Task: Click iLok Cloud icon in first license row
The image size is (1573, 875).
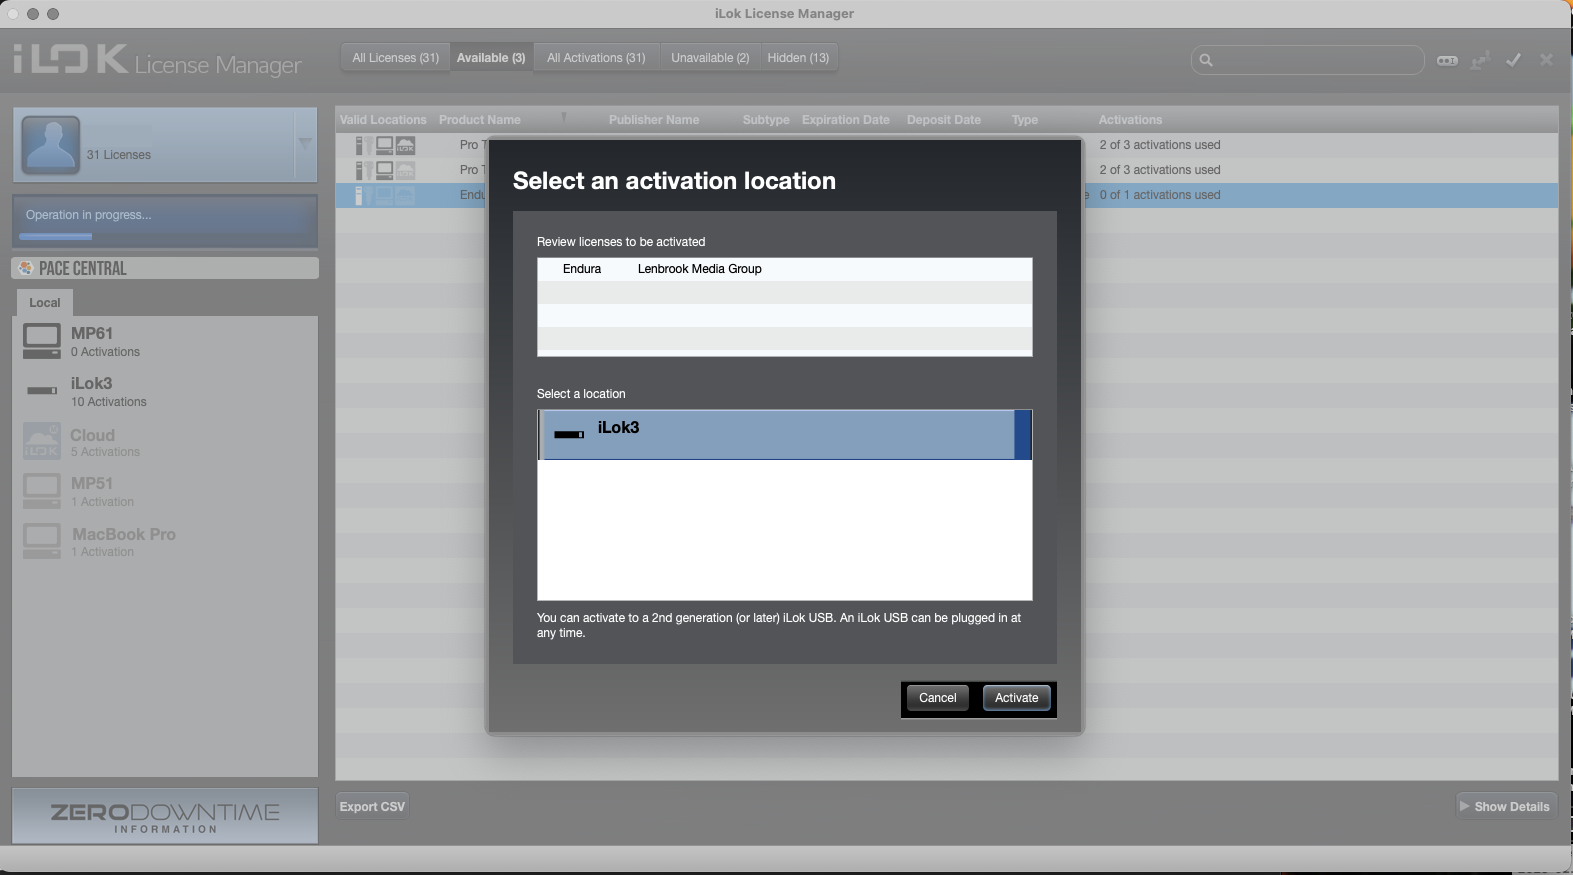Action: (406, 146)
